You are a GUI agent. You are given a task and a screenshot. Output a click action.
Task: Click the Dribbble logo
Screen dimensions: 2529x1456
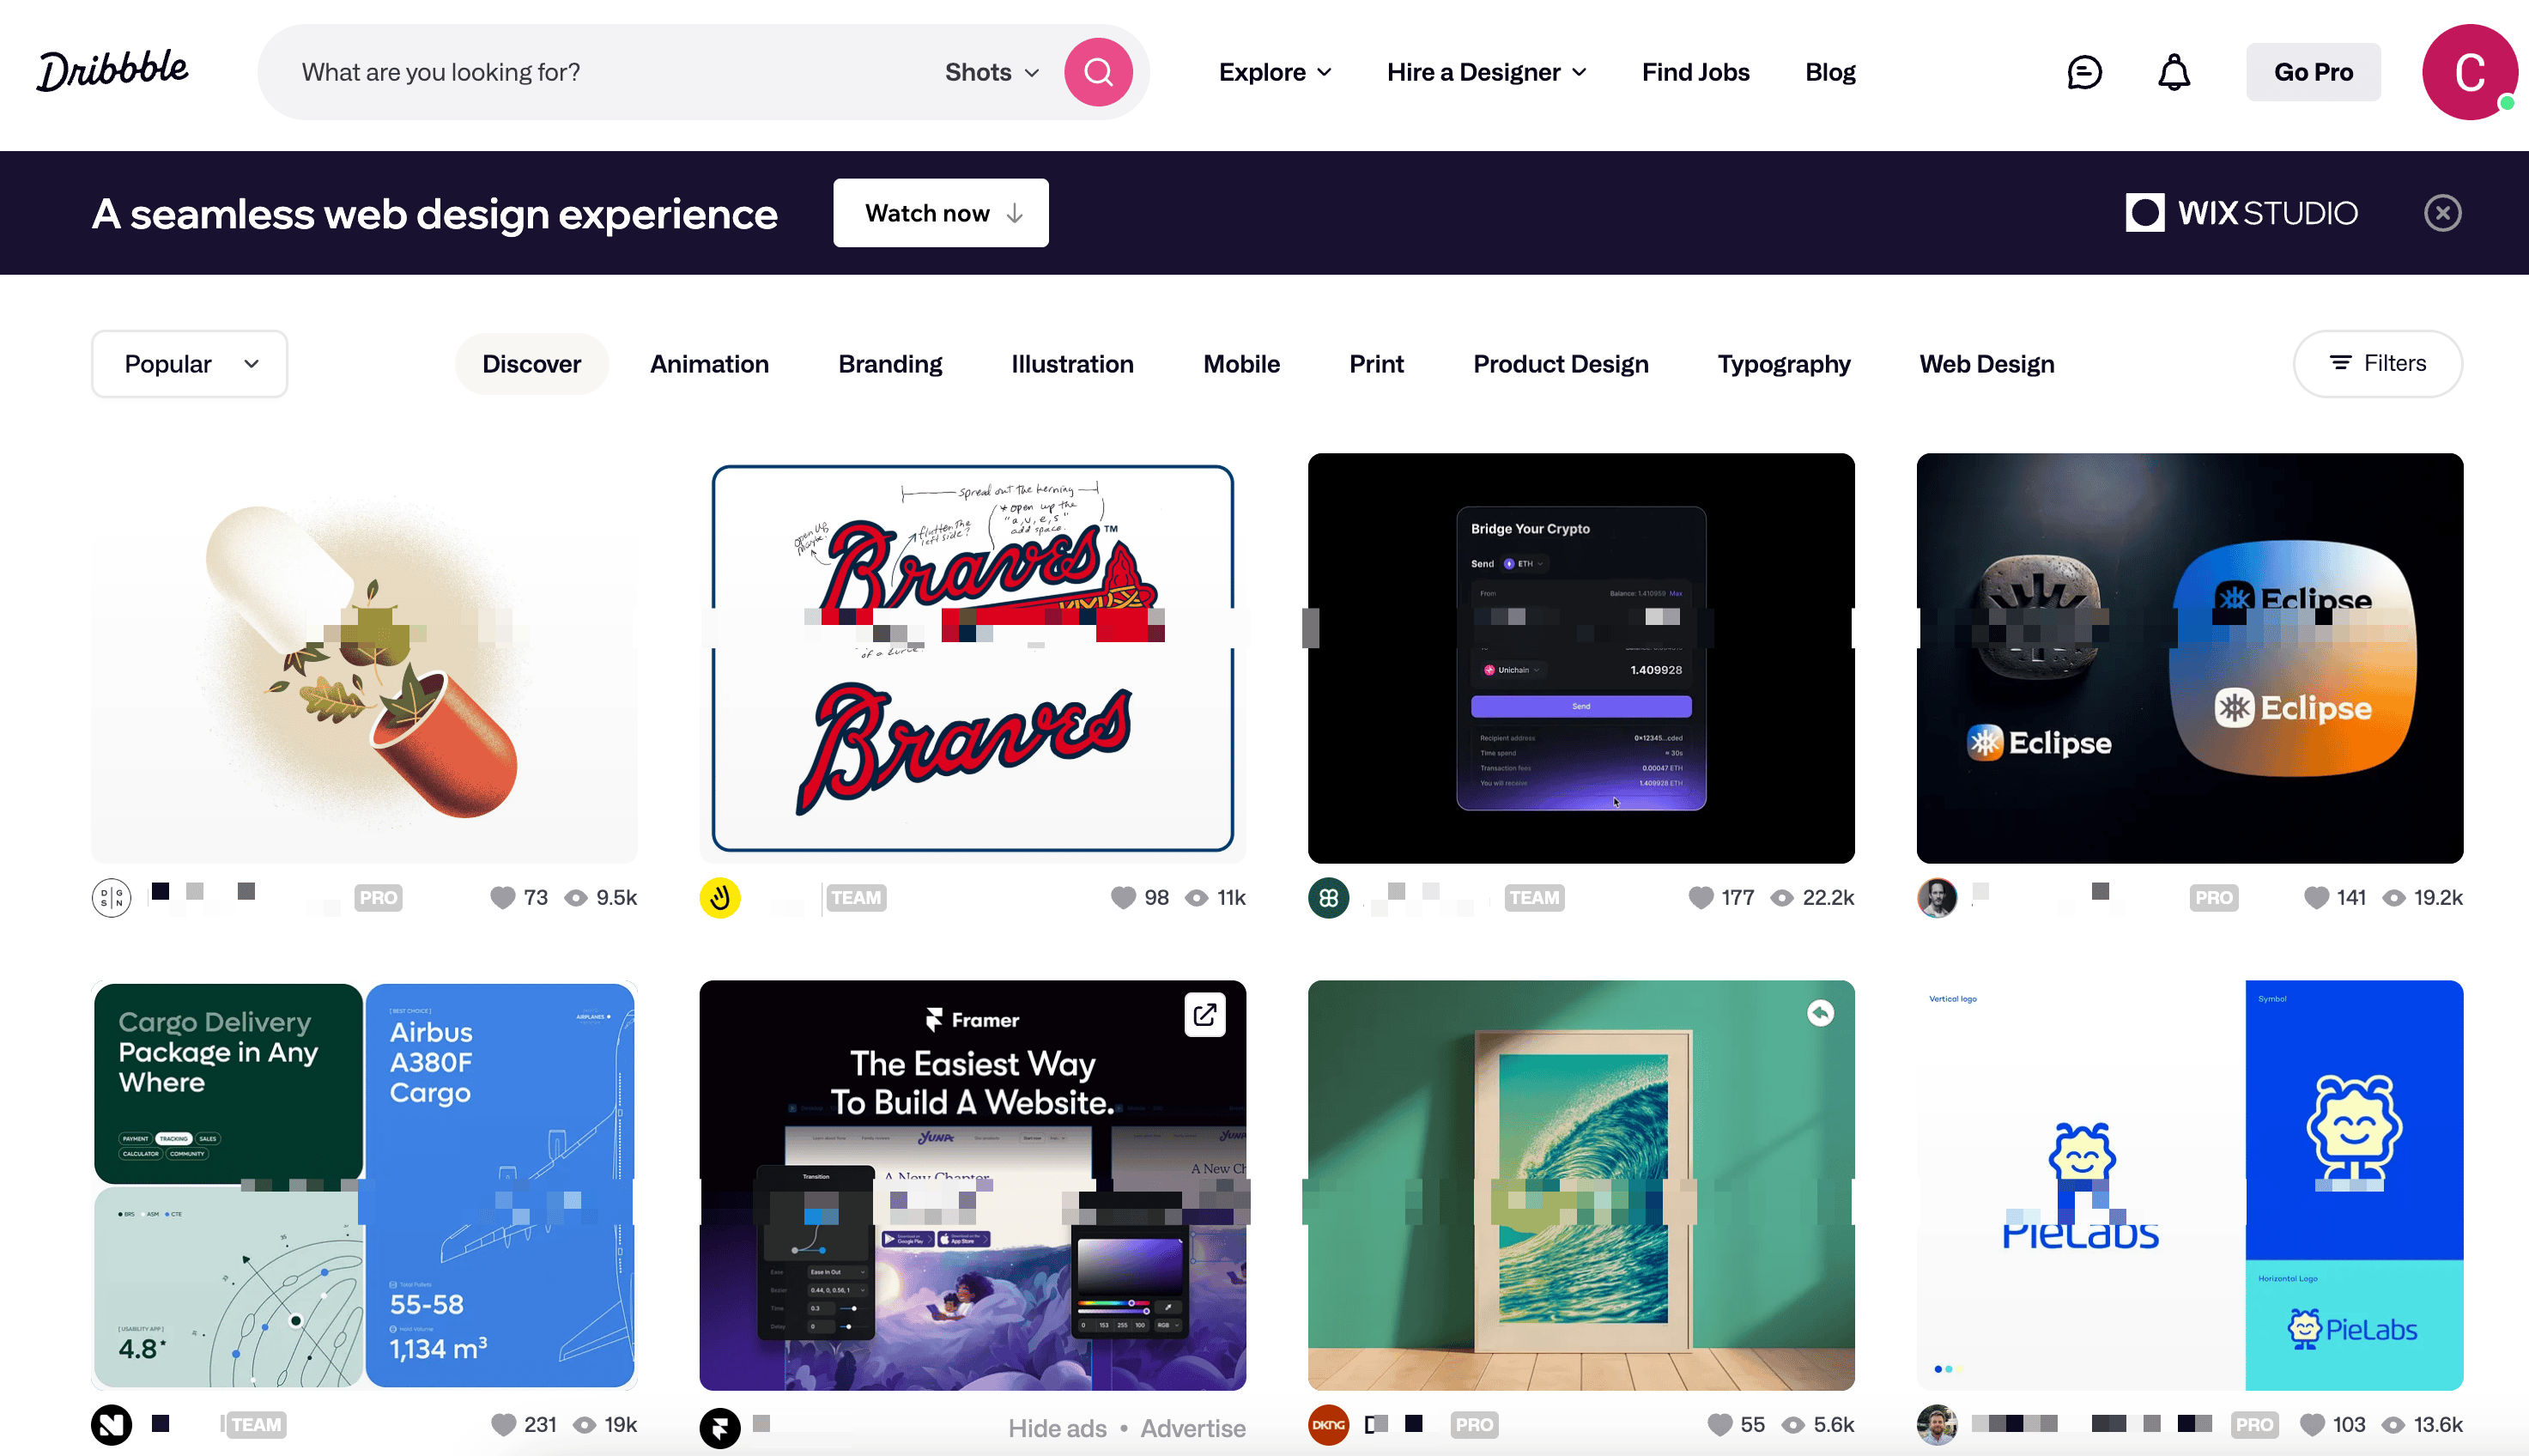point(112,71)
